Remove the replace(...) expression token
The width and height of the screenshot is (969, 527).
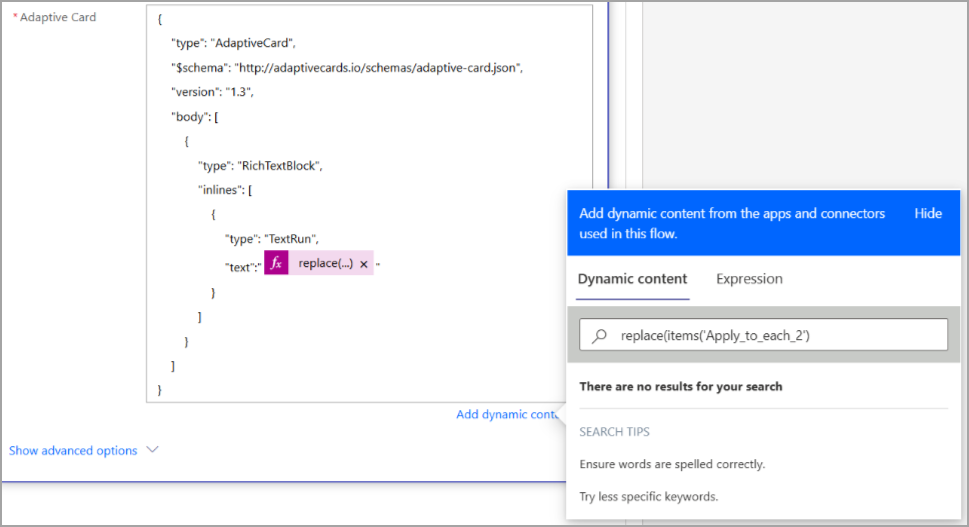click(364, 264)
